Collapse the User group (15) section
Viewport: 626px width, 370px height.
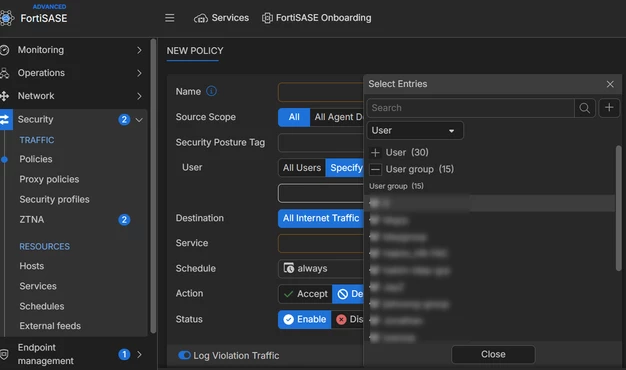click(x=375, y=169)
